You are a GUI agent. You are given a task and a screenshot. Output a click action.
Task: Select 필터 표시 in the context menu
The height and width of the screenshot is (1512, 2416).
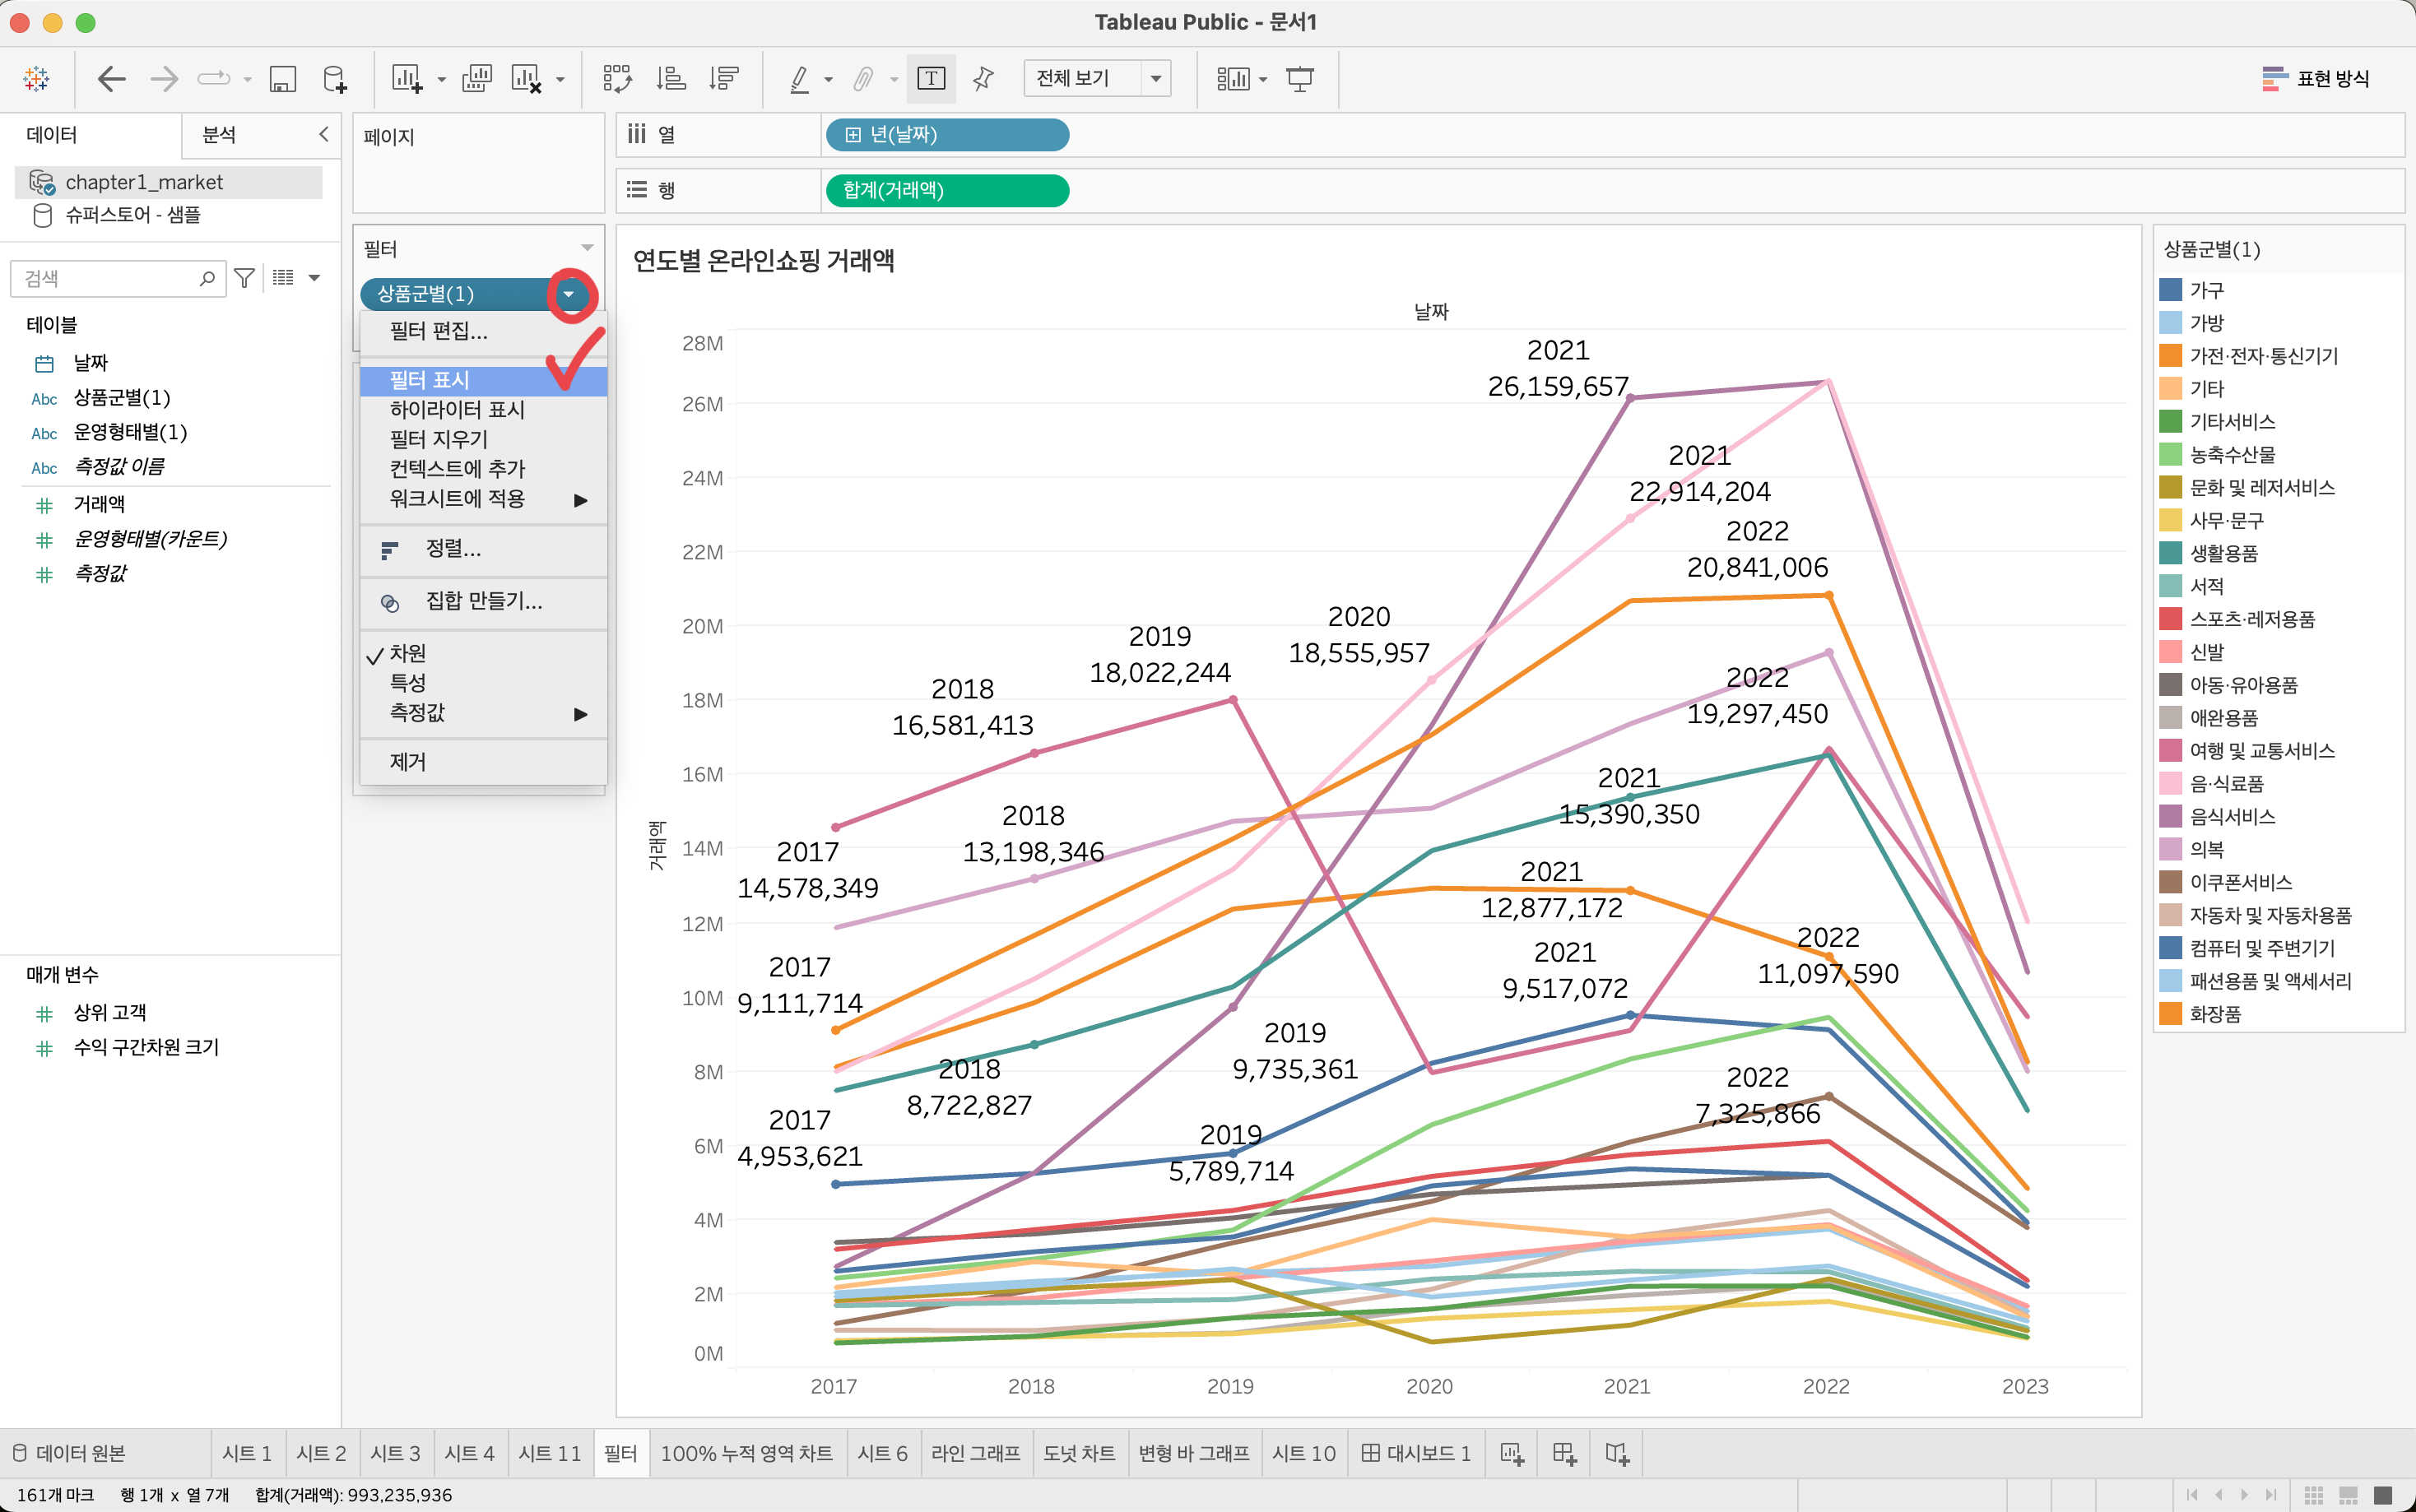point(430,380)
